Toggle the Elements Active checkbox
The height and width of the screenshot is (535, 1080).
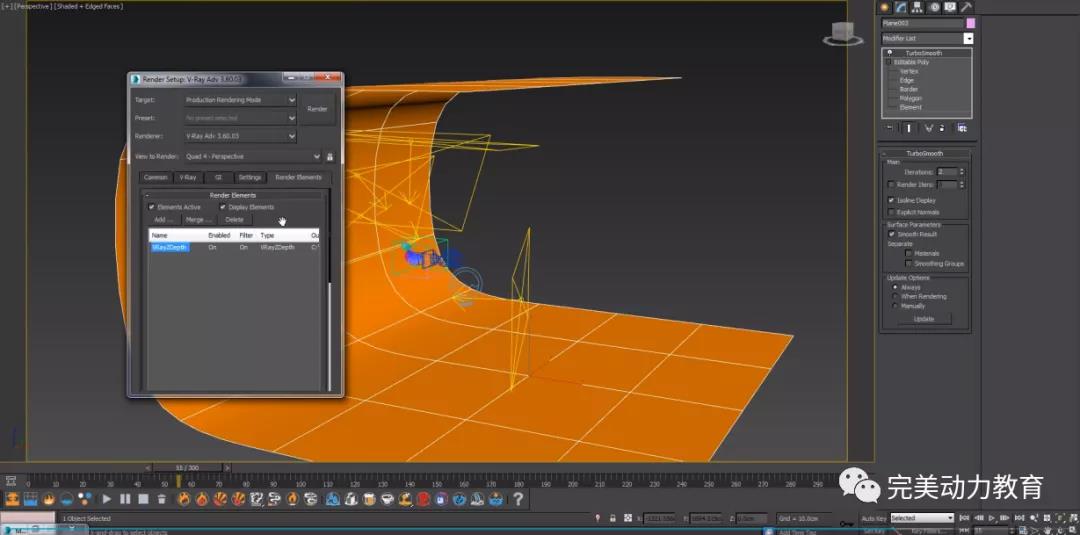[152, 207]
